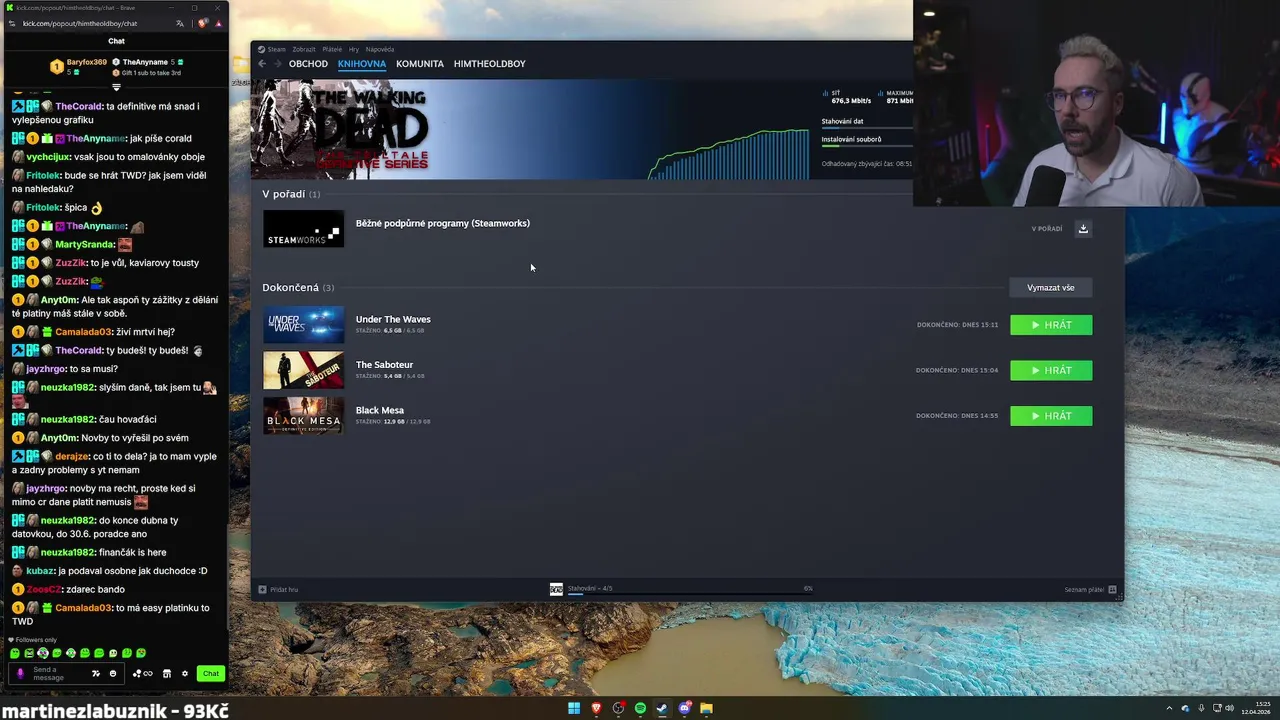The width and height of the screenshot is (1280, 720).
Task: Click the tray microphone icon
Action: point(1201,708)
